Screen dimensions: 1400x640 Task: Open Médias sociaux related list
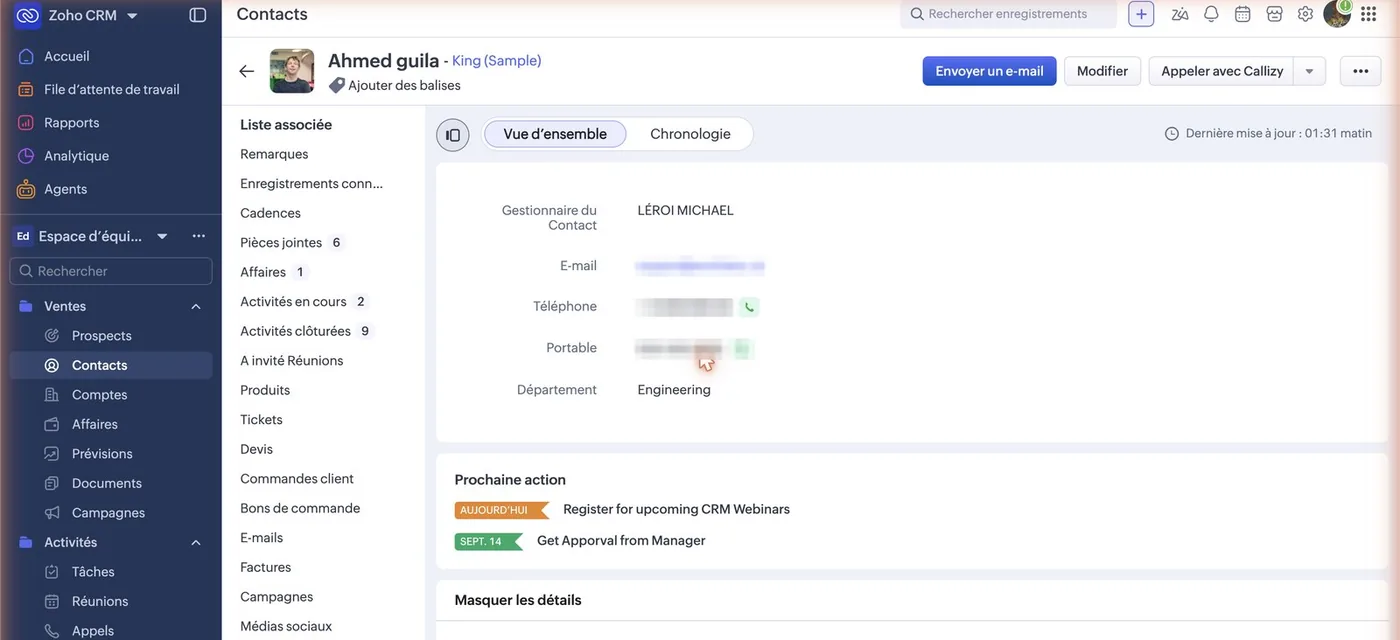pyautogui.click(x=286, y=626)
